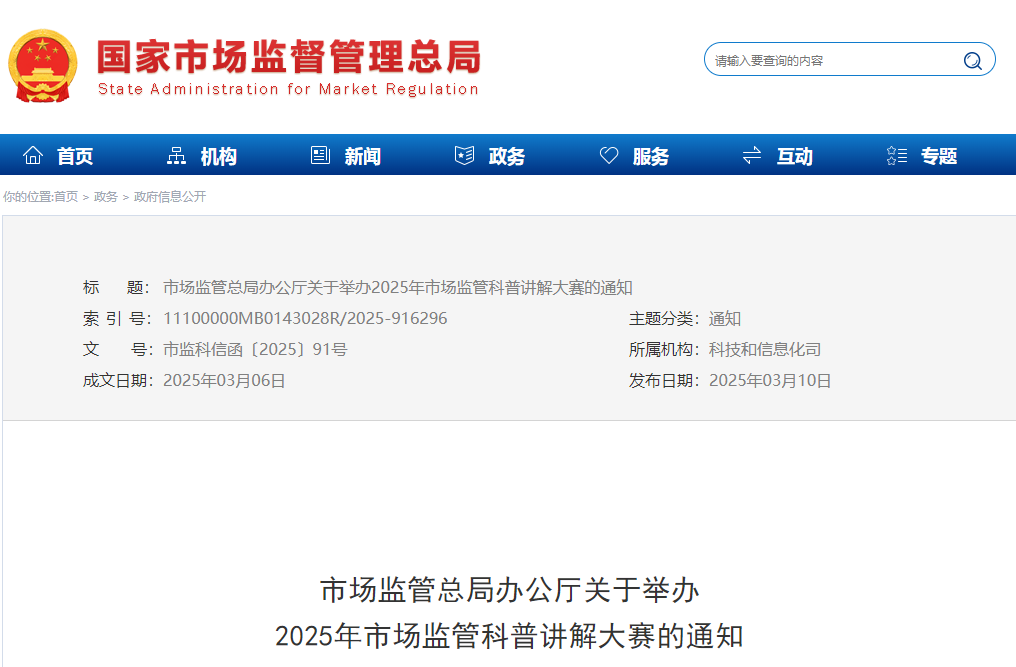
Task: Click the 索引号 field label
Action: click(117, 318)
